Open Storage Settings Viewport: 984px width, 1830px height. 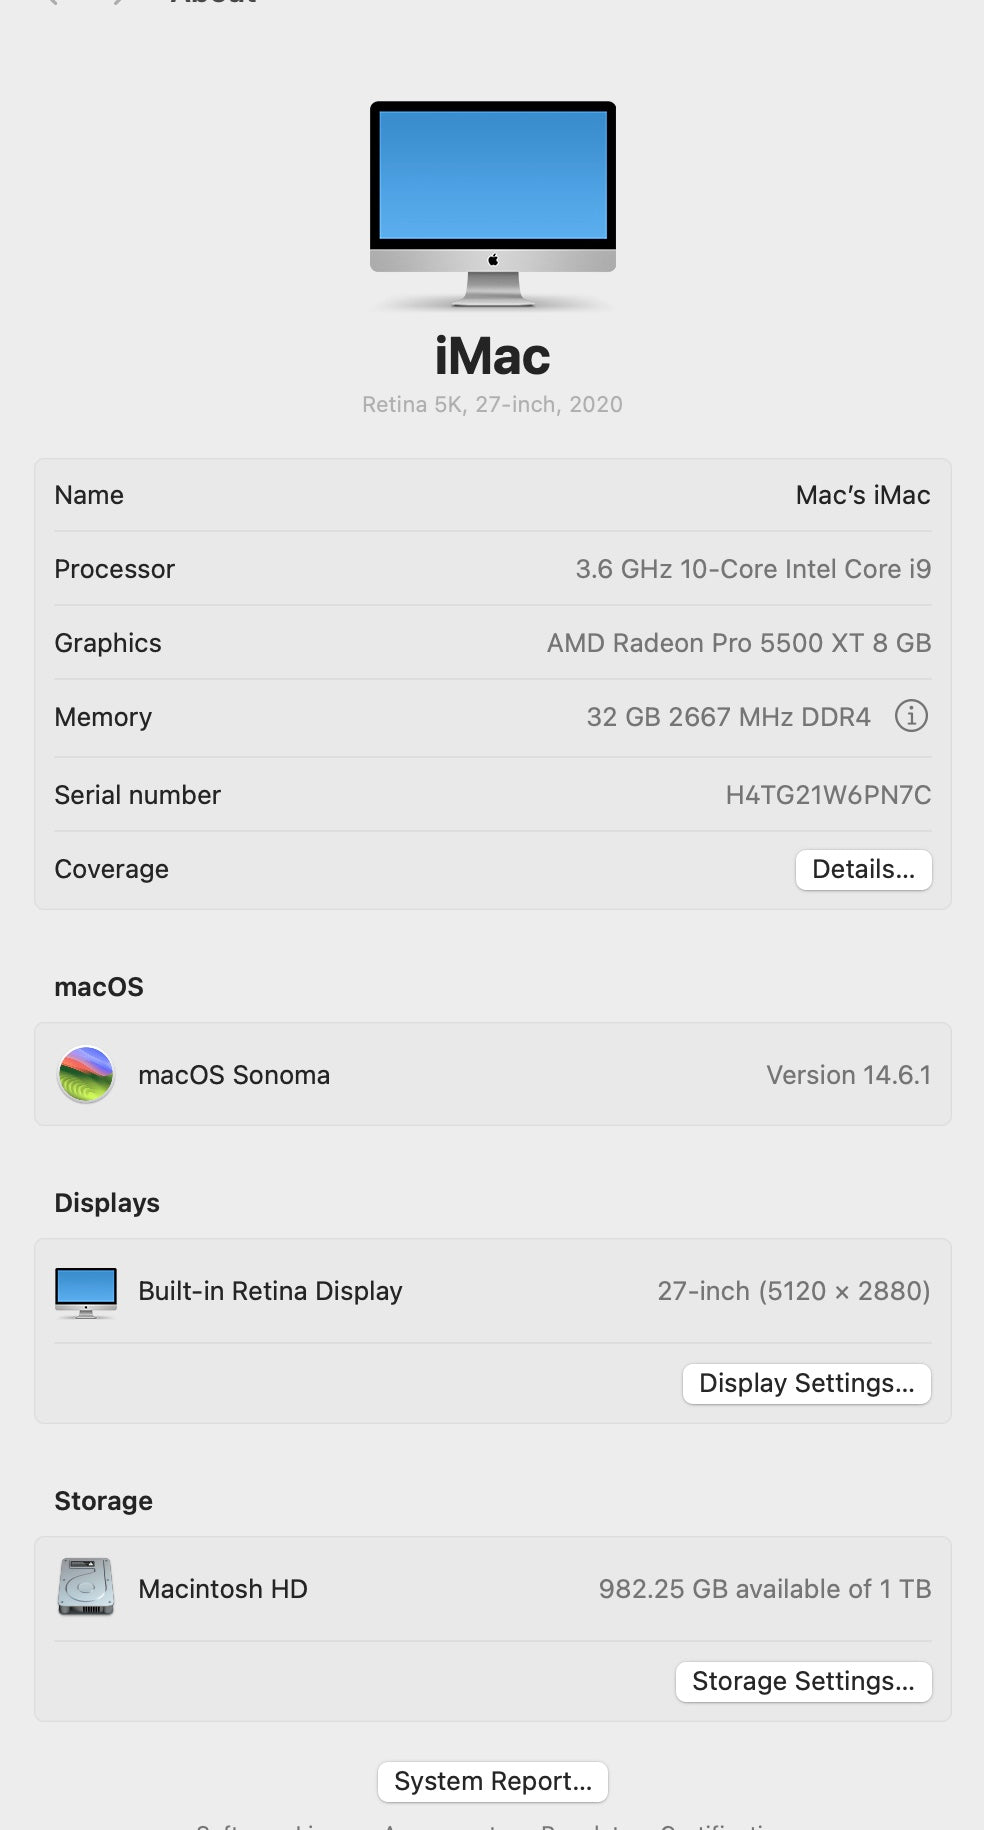(803, 1681)
